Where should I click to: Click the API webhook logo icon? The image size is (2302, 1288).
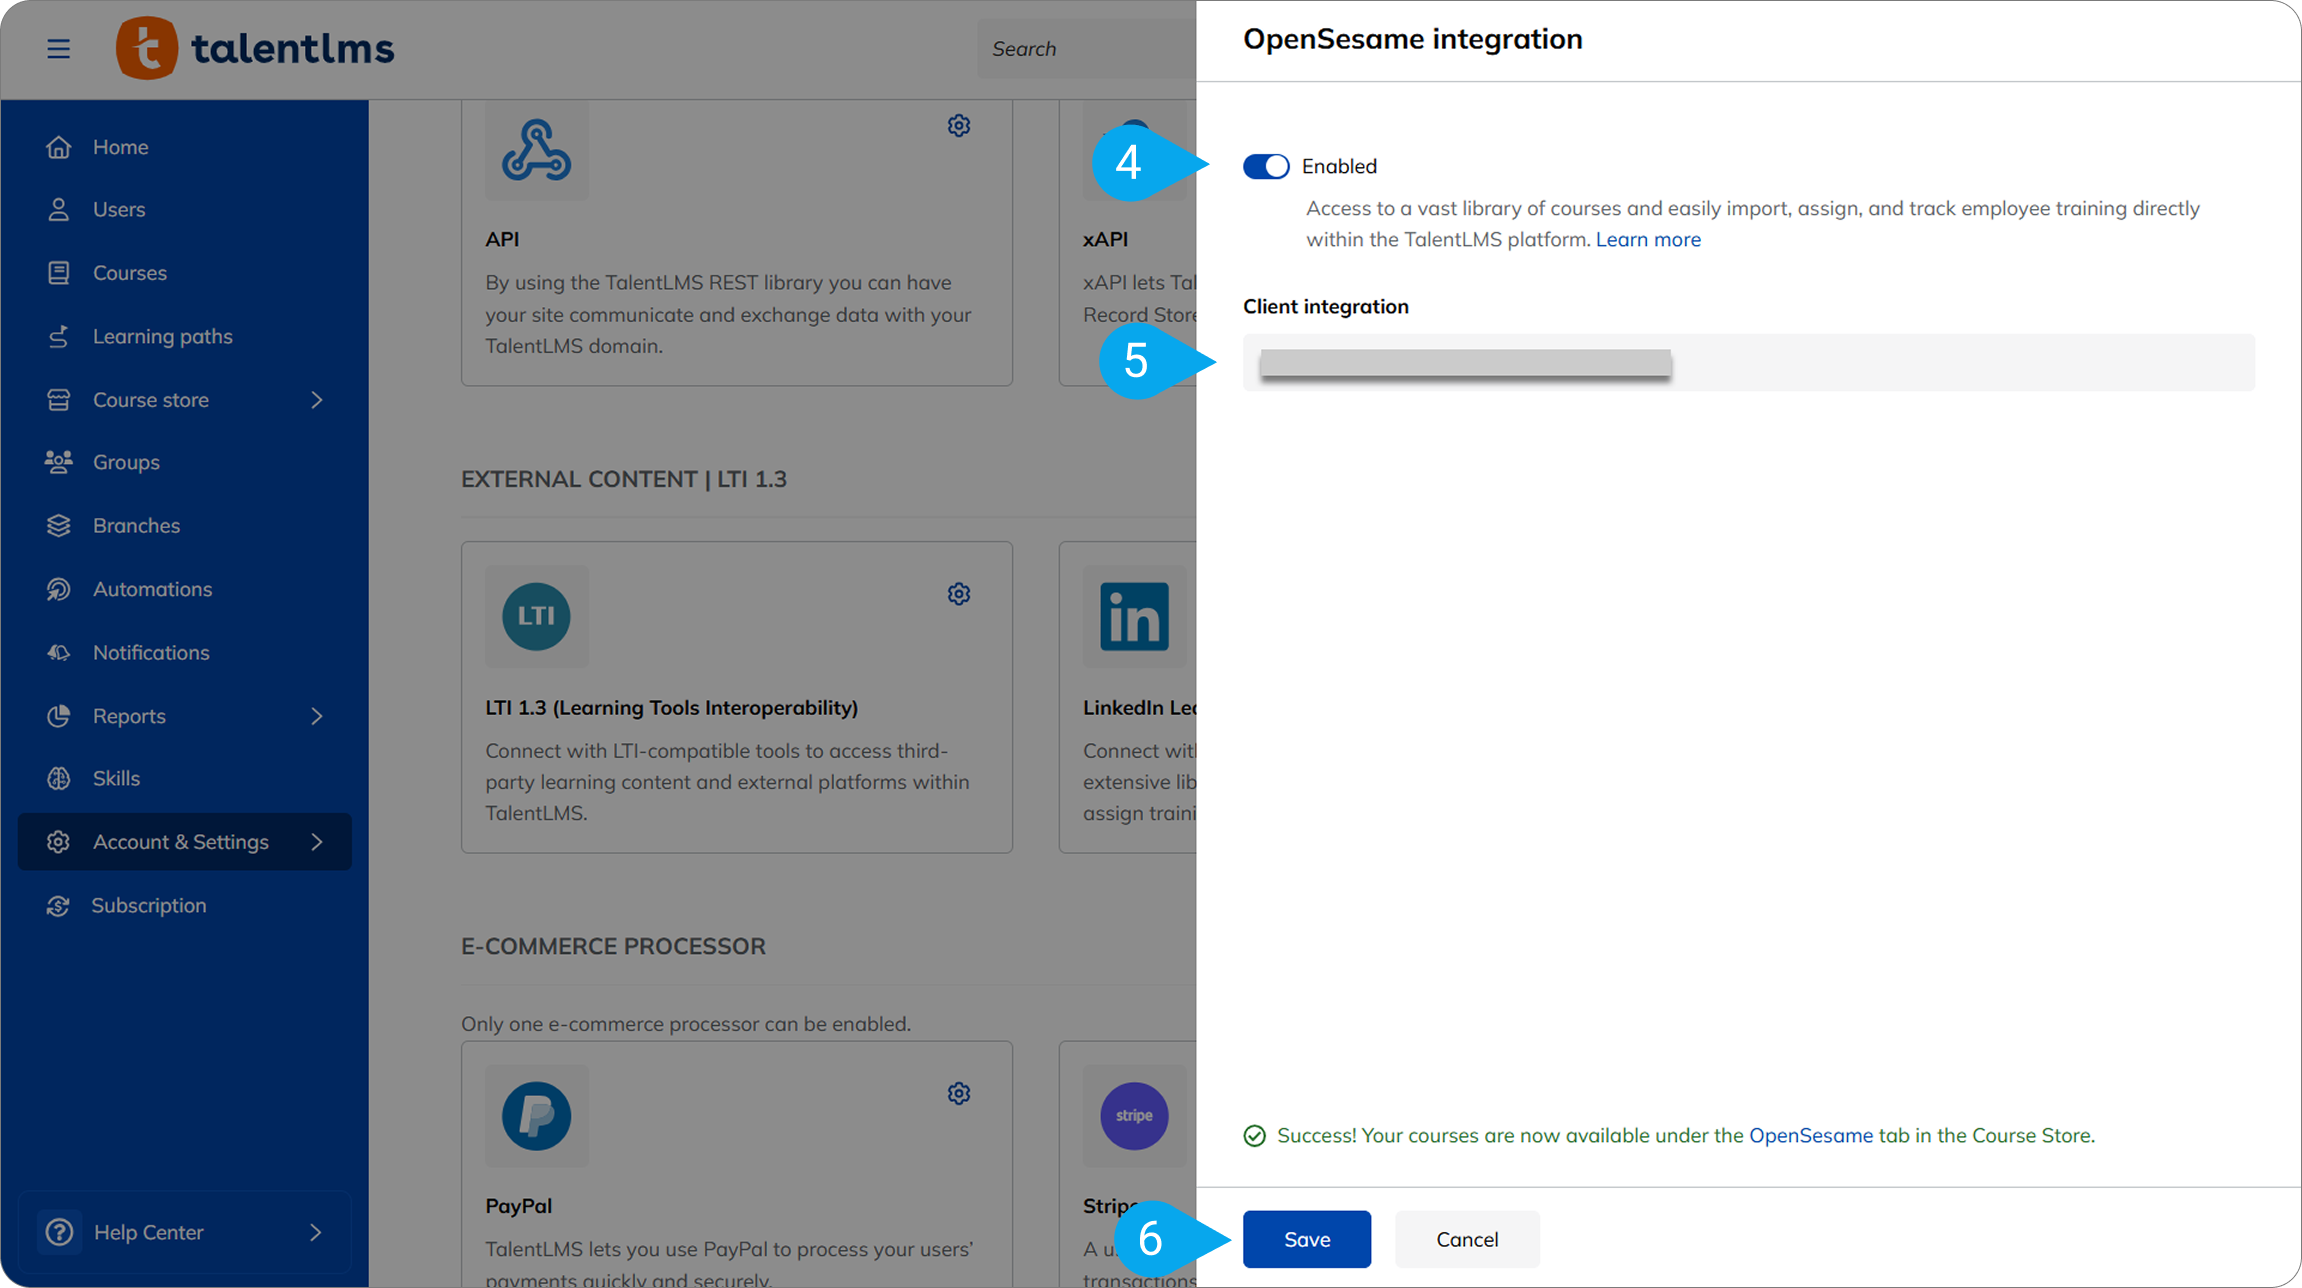click(x=536, y=150)
